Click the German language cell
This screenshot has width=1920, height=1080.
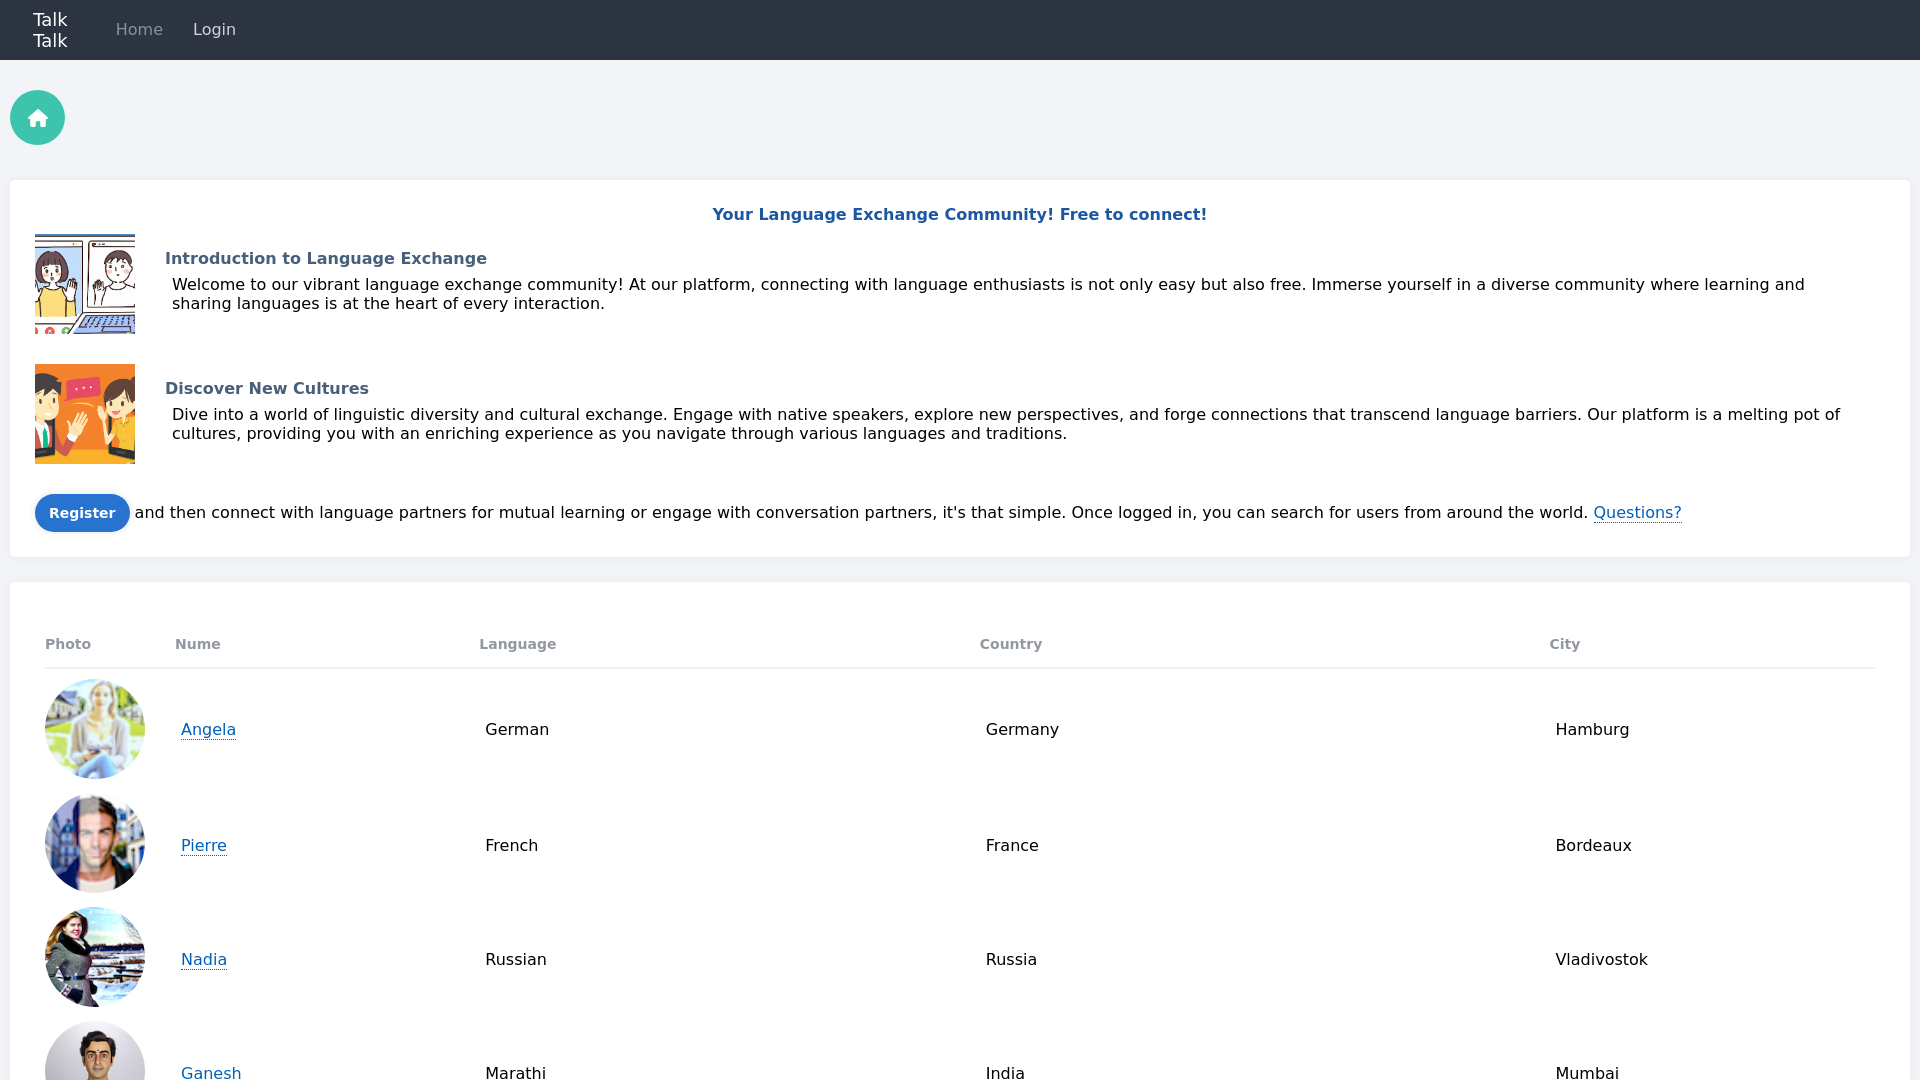point(517,730)
